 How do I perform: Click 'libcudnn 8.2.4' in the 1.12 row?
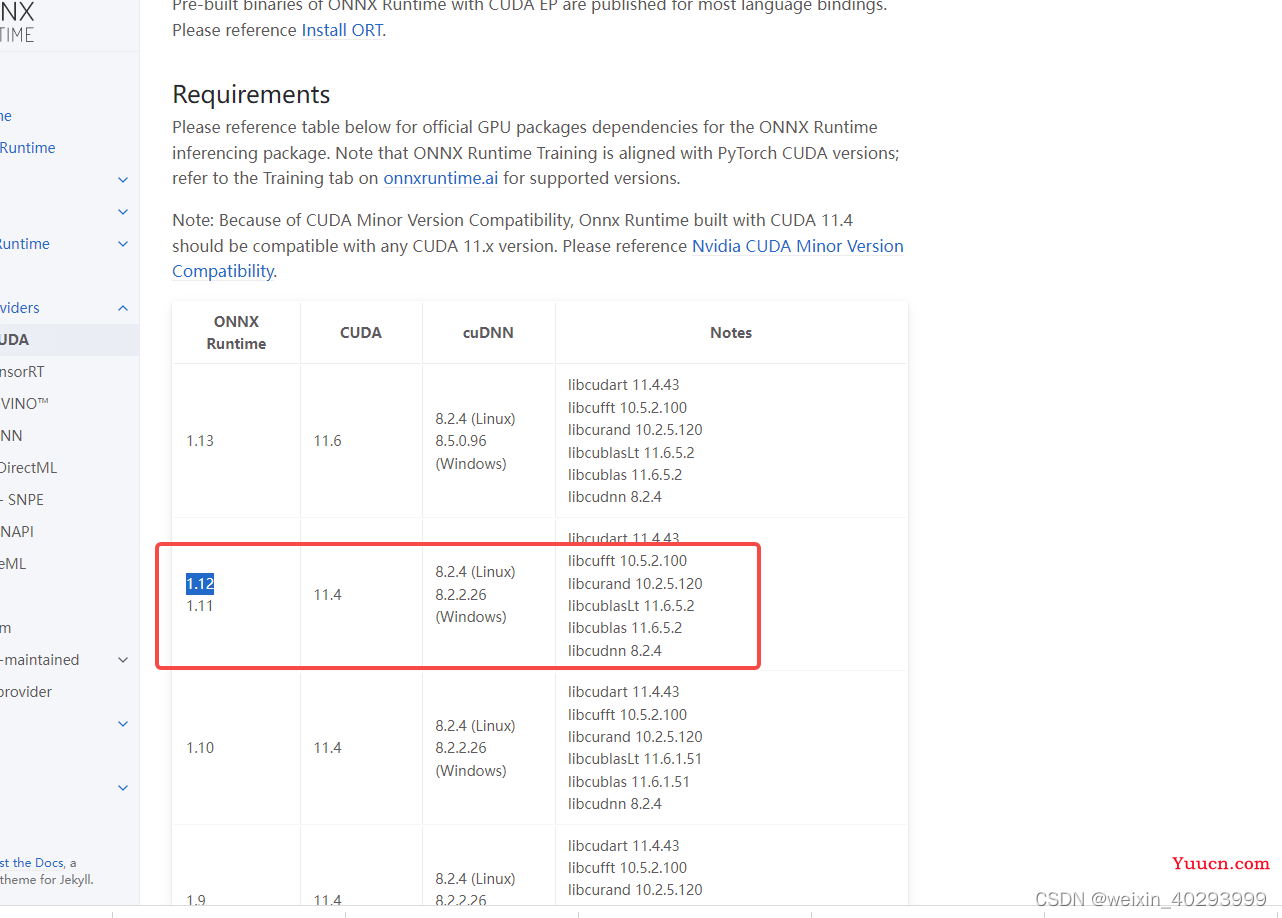[x=615, y=651]
